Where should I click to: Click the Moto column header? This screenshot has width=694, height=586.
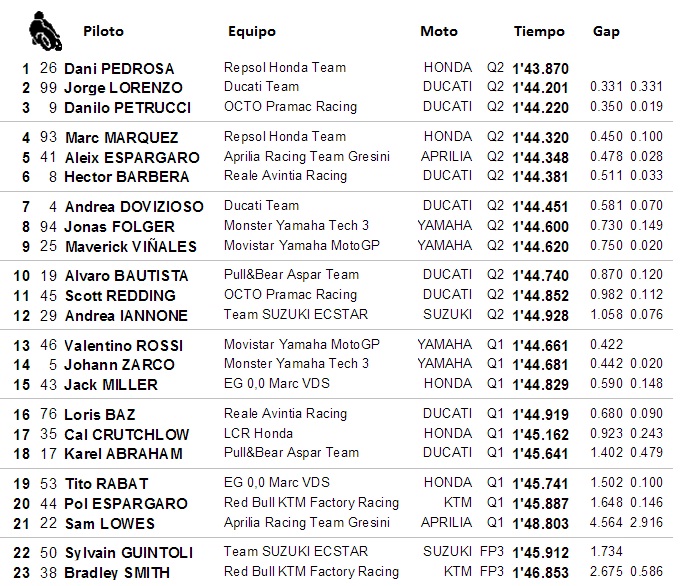tap(439, 31)
